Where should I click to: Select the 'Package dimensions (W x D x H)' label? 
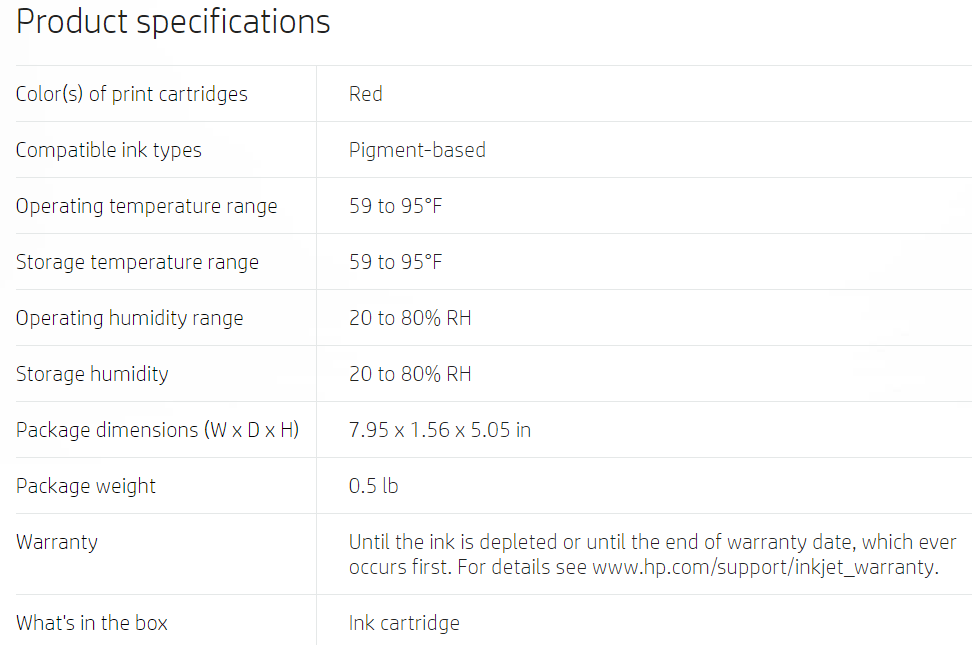pos(157,430)
